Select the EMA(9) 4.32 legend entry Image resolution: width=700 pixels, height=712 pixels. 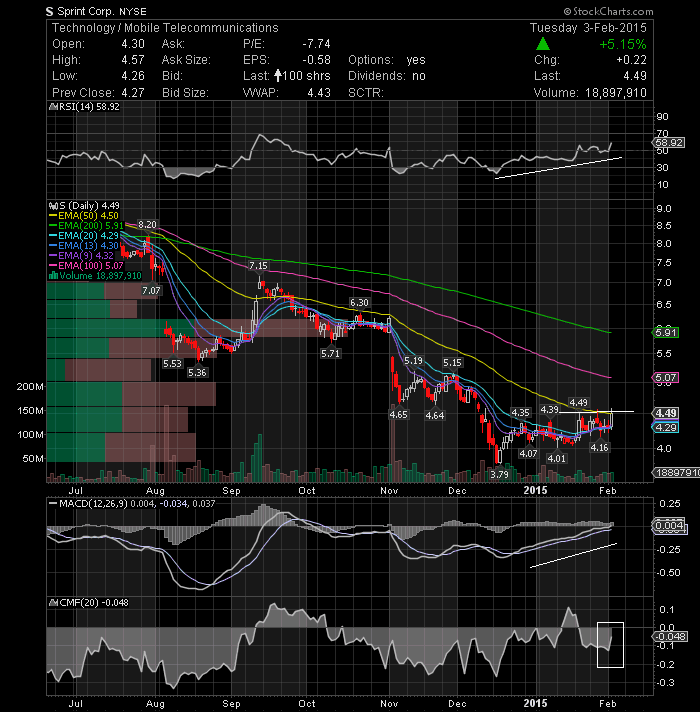tap(81, 256)
